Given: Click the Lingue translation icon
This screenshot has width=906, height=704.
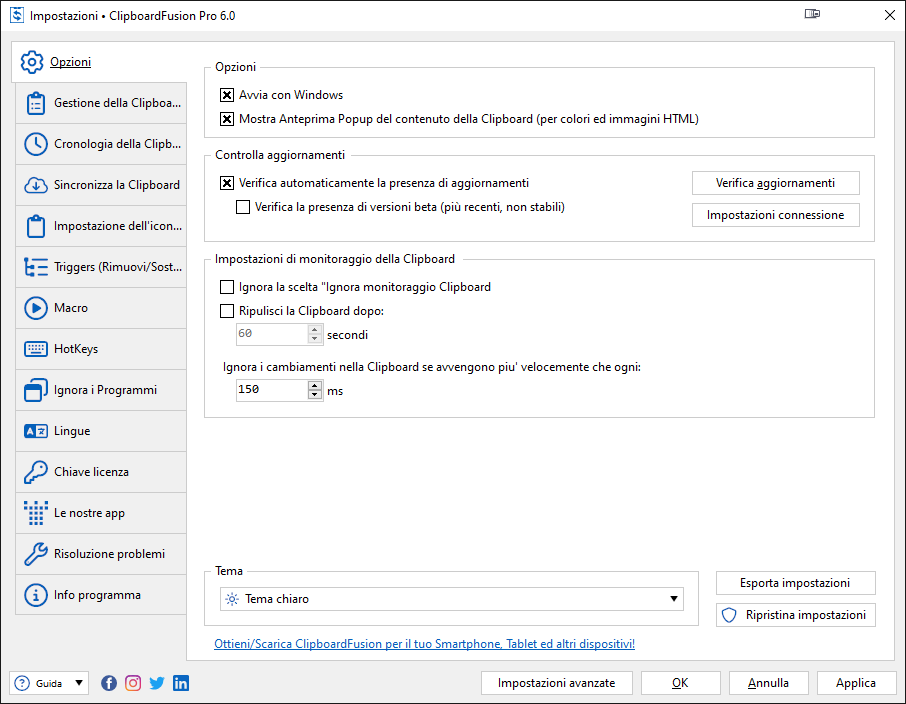Looking at the screenshot, I should click(36, 431).
